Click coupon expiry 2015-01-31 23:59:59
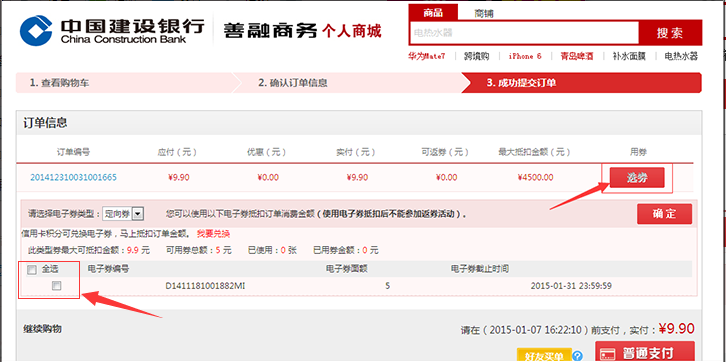Image resolution: width=726 pixels, height=362 pixels. click(x=571, y=286)
